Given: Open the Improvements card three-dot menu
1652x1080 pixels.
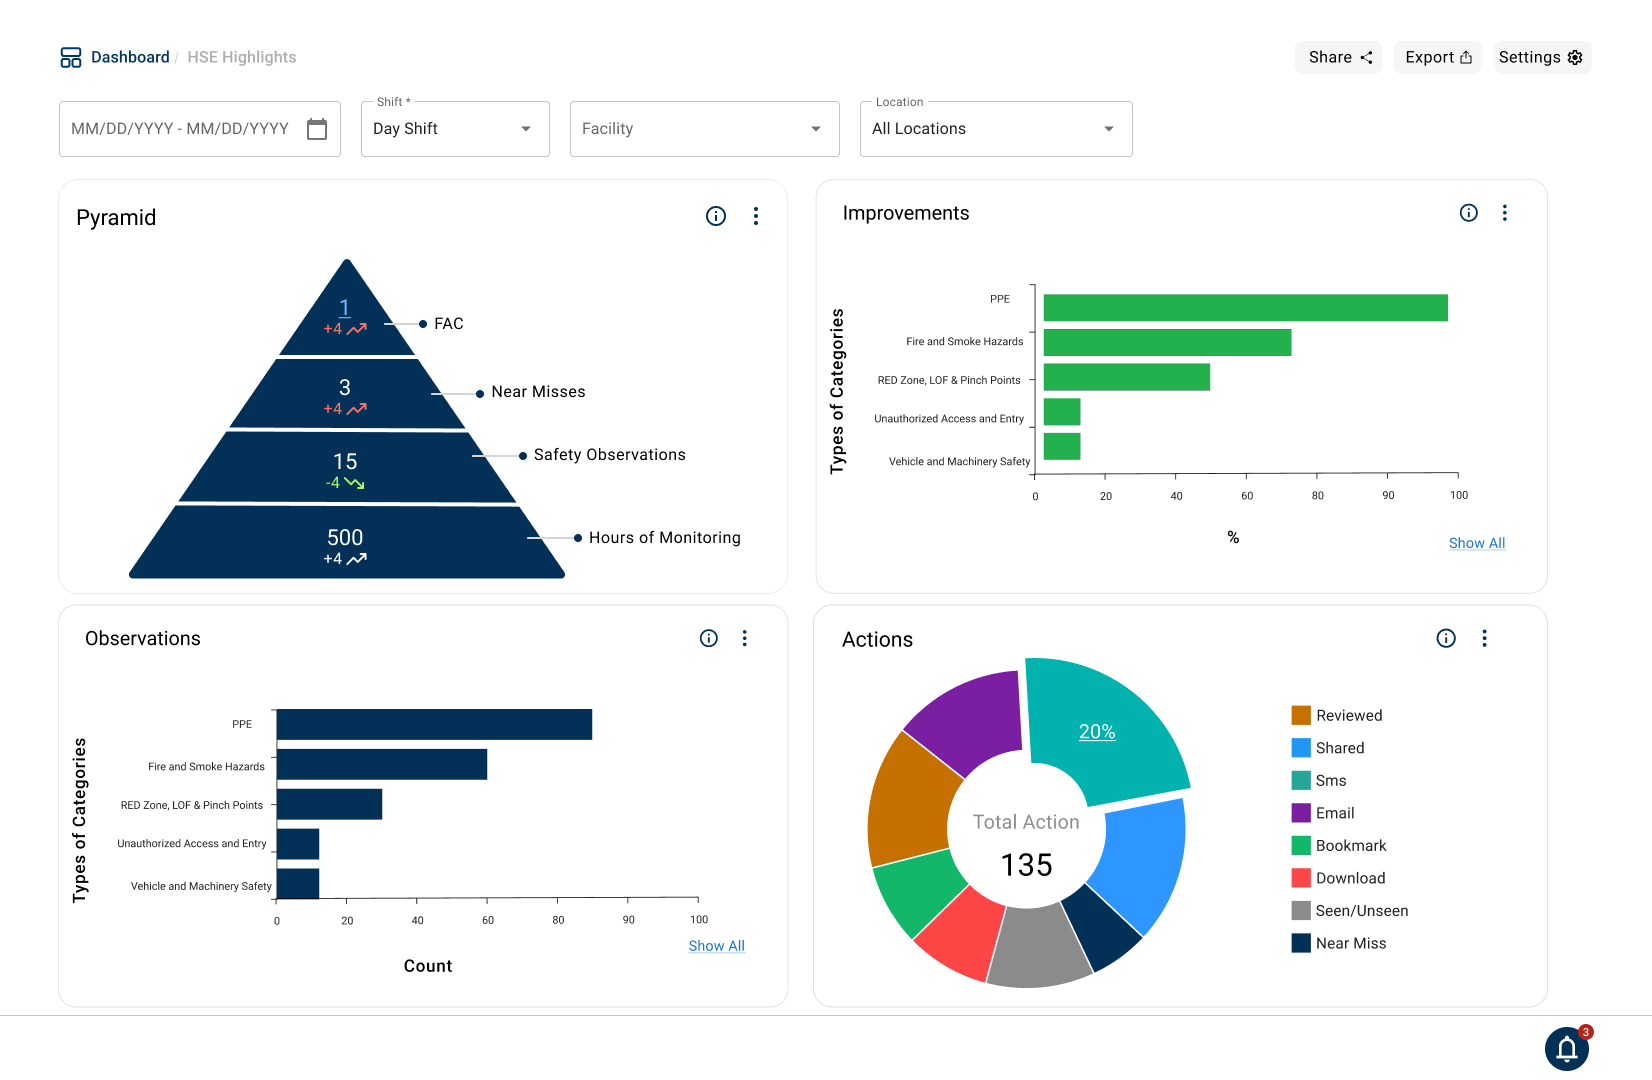Looking at the screenshot, I should [1505, 213].
